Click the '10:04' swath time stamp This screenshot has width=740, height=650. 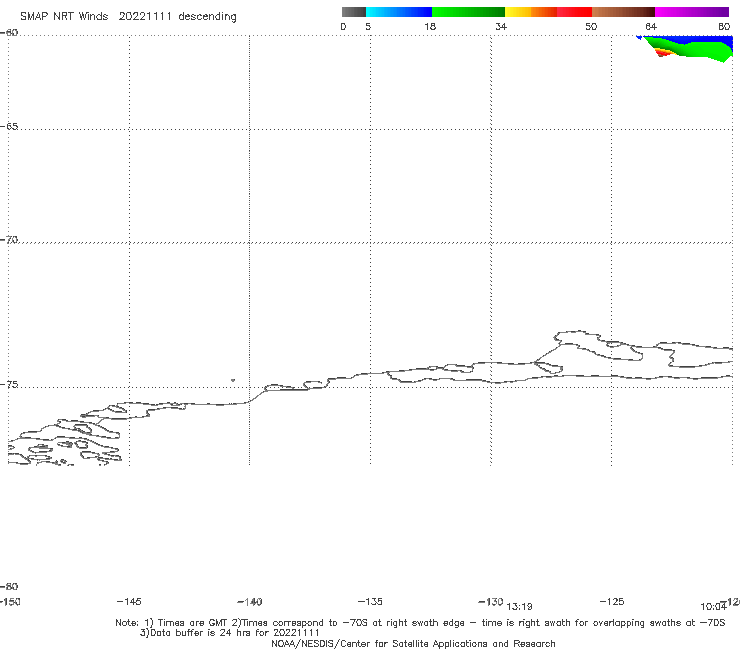(713, 607)
